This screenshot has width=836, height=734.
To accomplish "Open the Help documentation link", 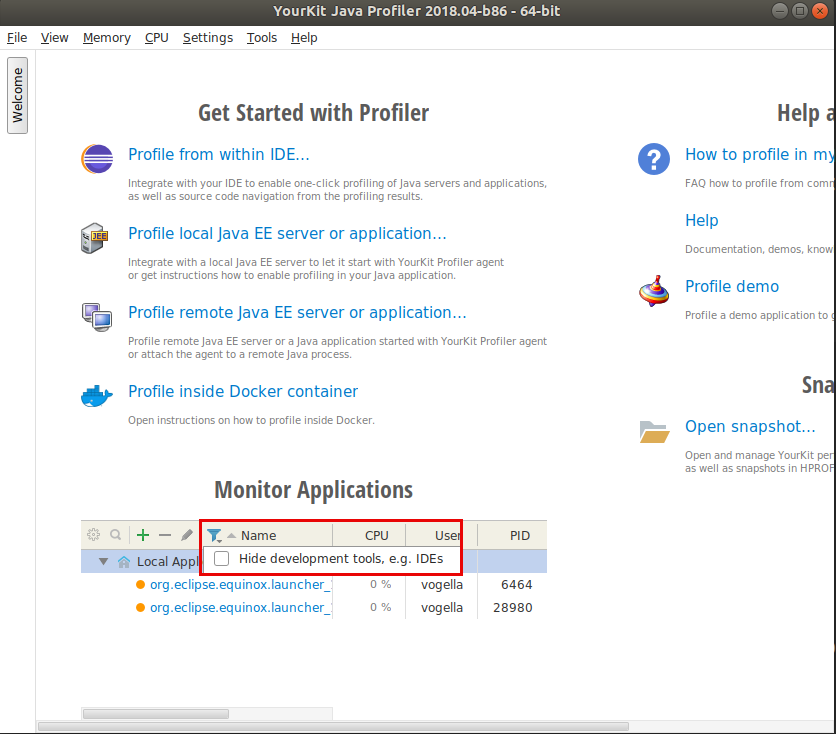I will tap(702, 220).
